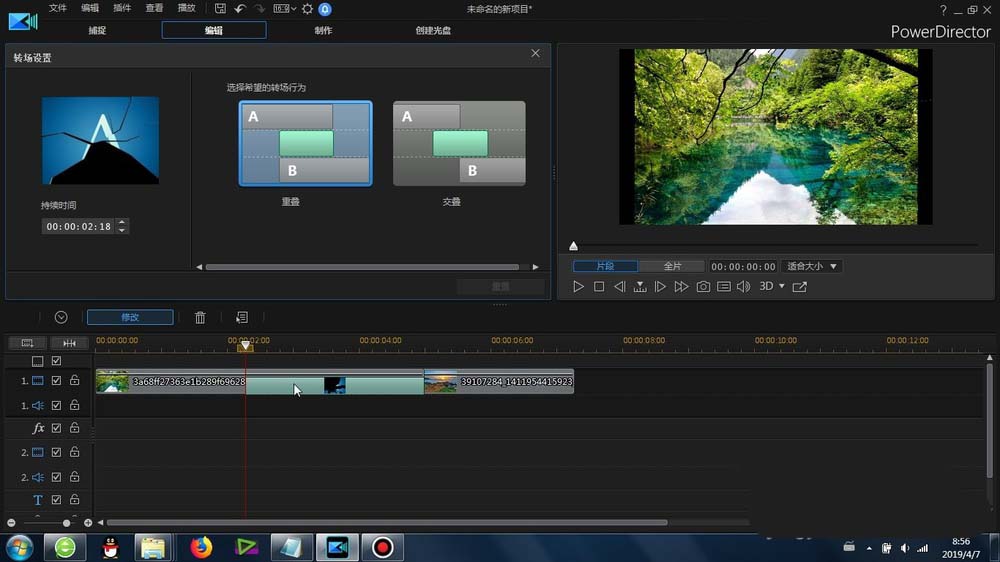Toggle audio track 2 enable checkbox
The image size is (1000, 562).
56,477
